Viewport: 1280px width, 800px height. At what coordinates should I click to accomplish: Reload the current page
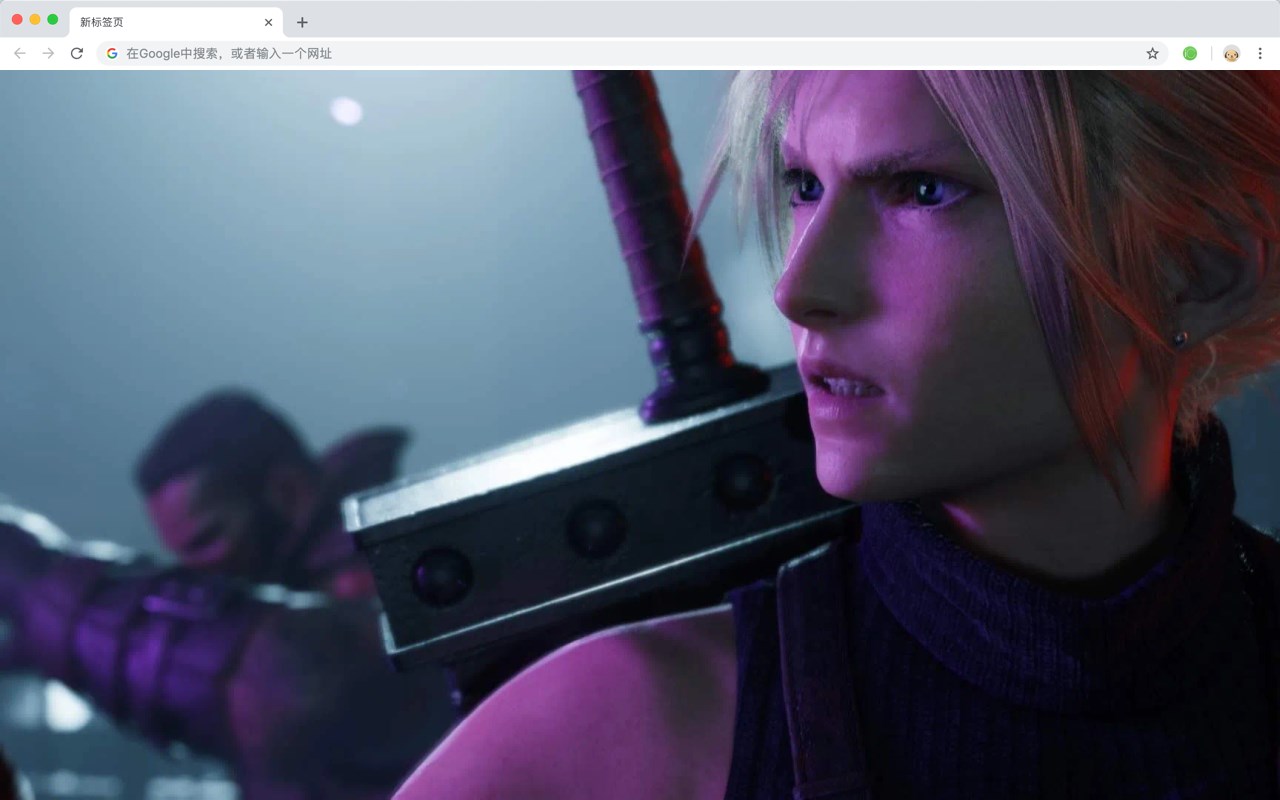[x=77, y=53]
